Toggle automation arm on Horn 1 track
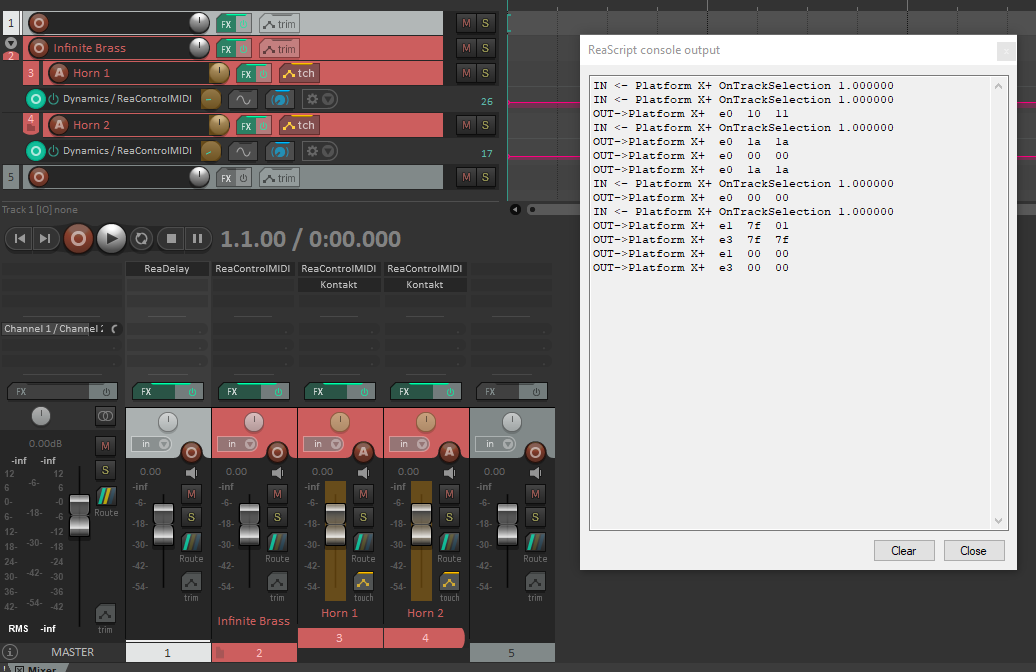This screenshot has height=672, width=1036. 59,73
